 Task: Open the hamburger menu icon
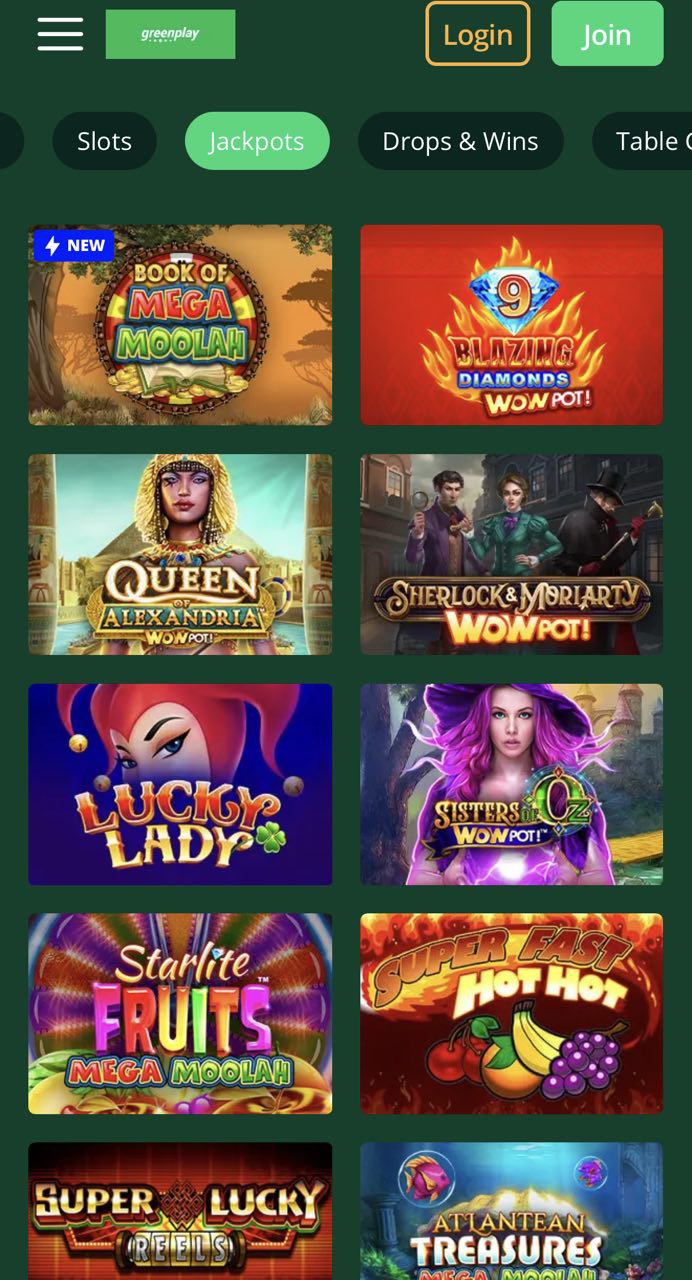point(60,33)
